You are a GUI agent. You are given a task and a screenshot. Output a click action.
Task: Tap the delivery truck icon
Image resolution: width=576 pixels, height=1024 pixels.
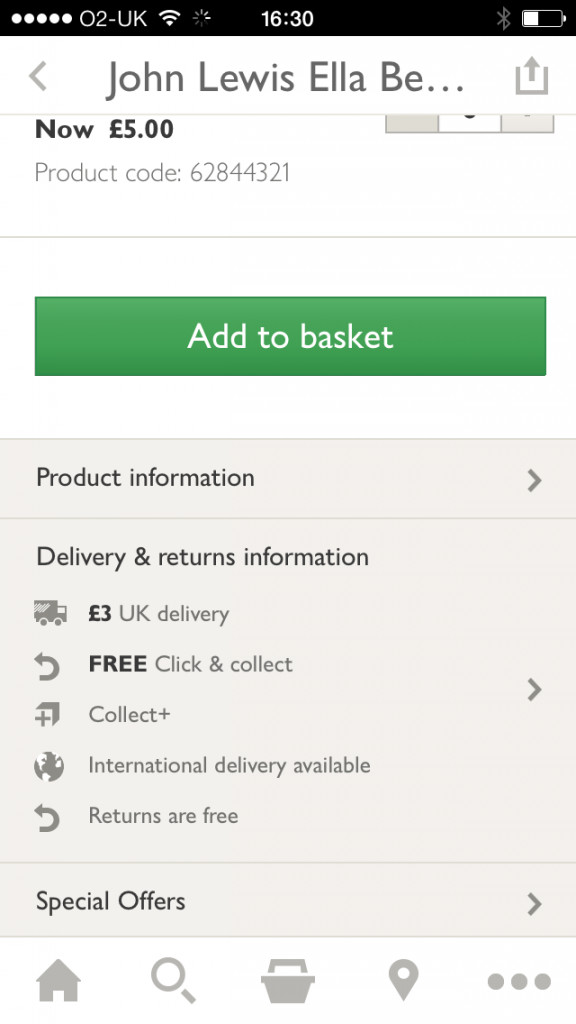[x=50, y=613]
